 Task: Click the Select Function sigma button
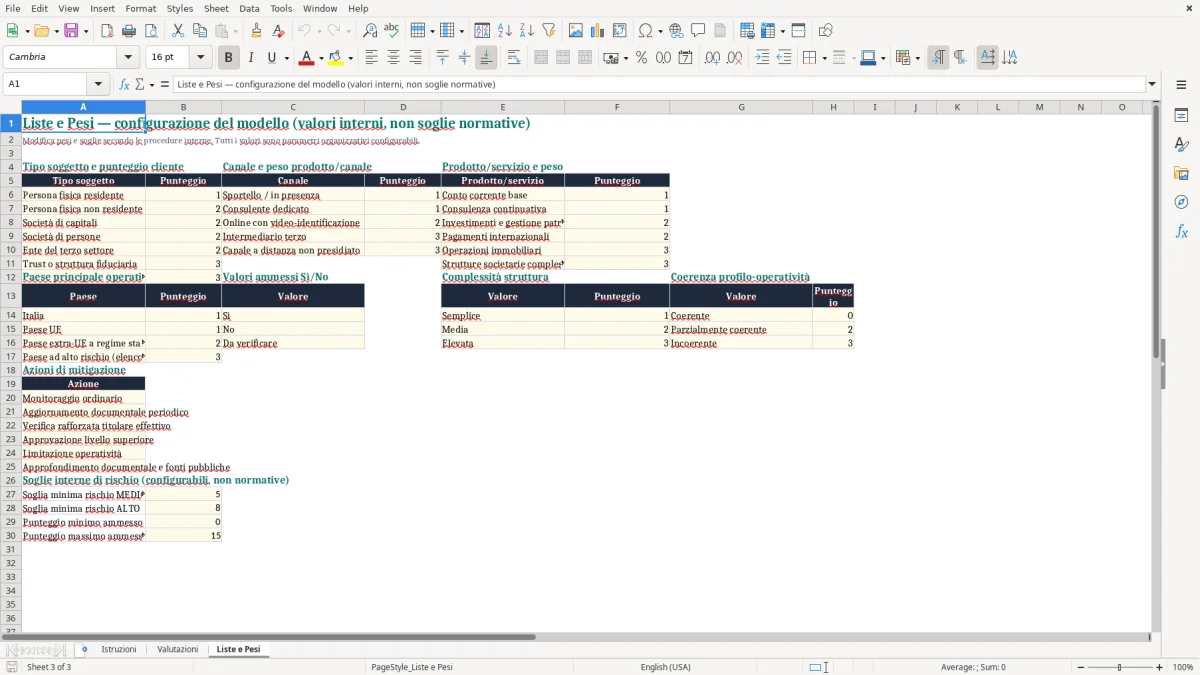tap(139, 84)
